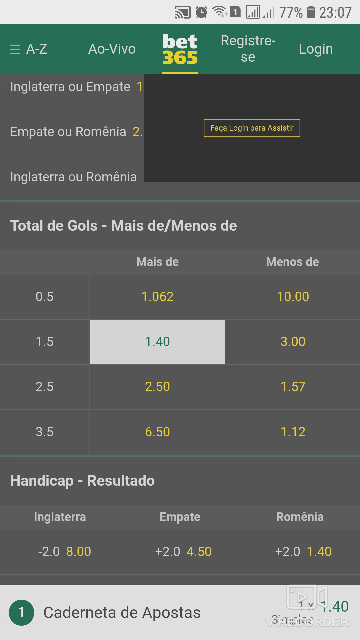Tap Login in the header
Image resolution: width=360 pixels, height=640 pixels.
[x=316, y=49]
